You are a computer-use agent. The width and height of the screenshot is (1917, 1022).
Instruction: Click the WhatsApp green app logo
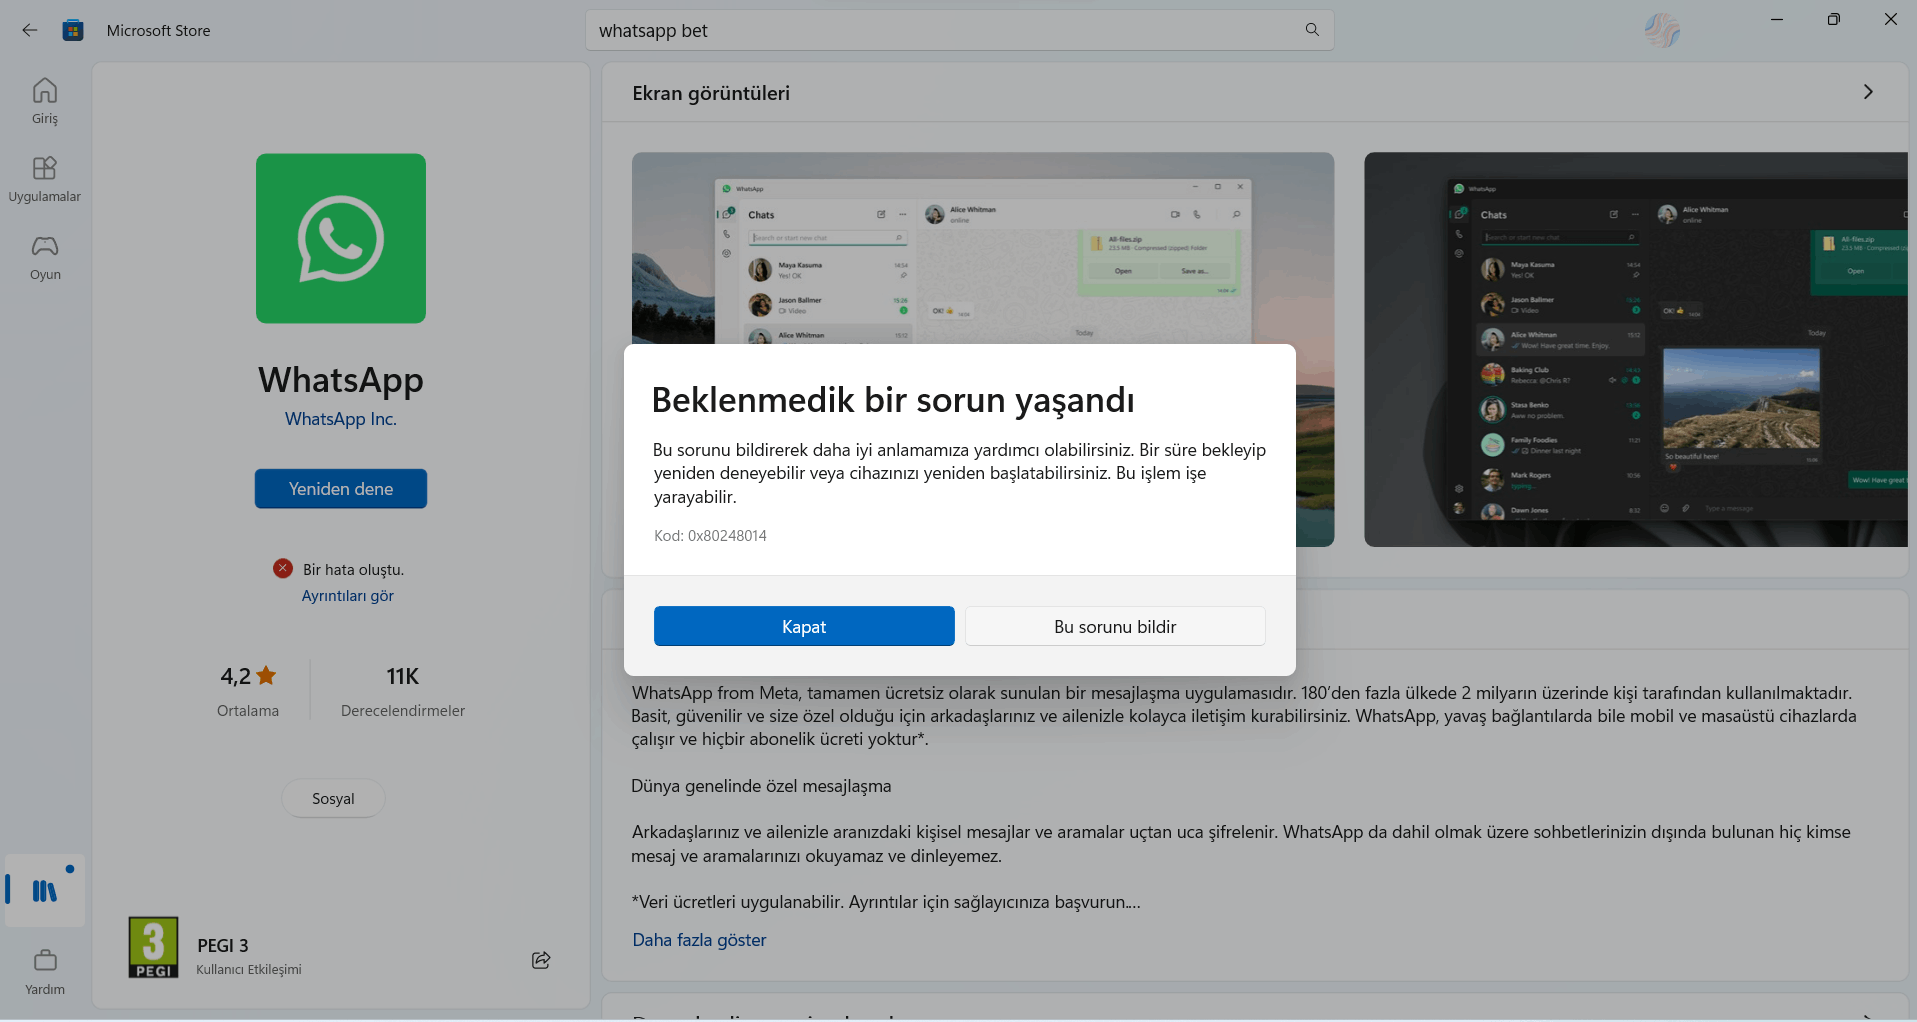point(341,238)
